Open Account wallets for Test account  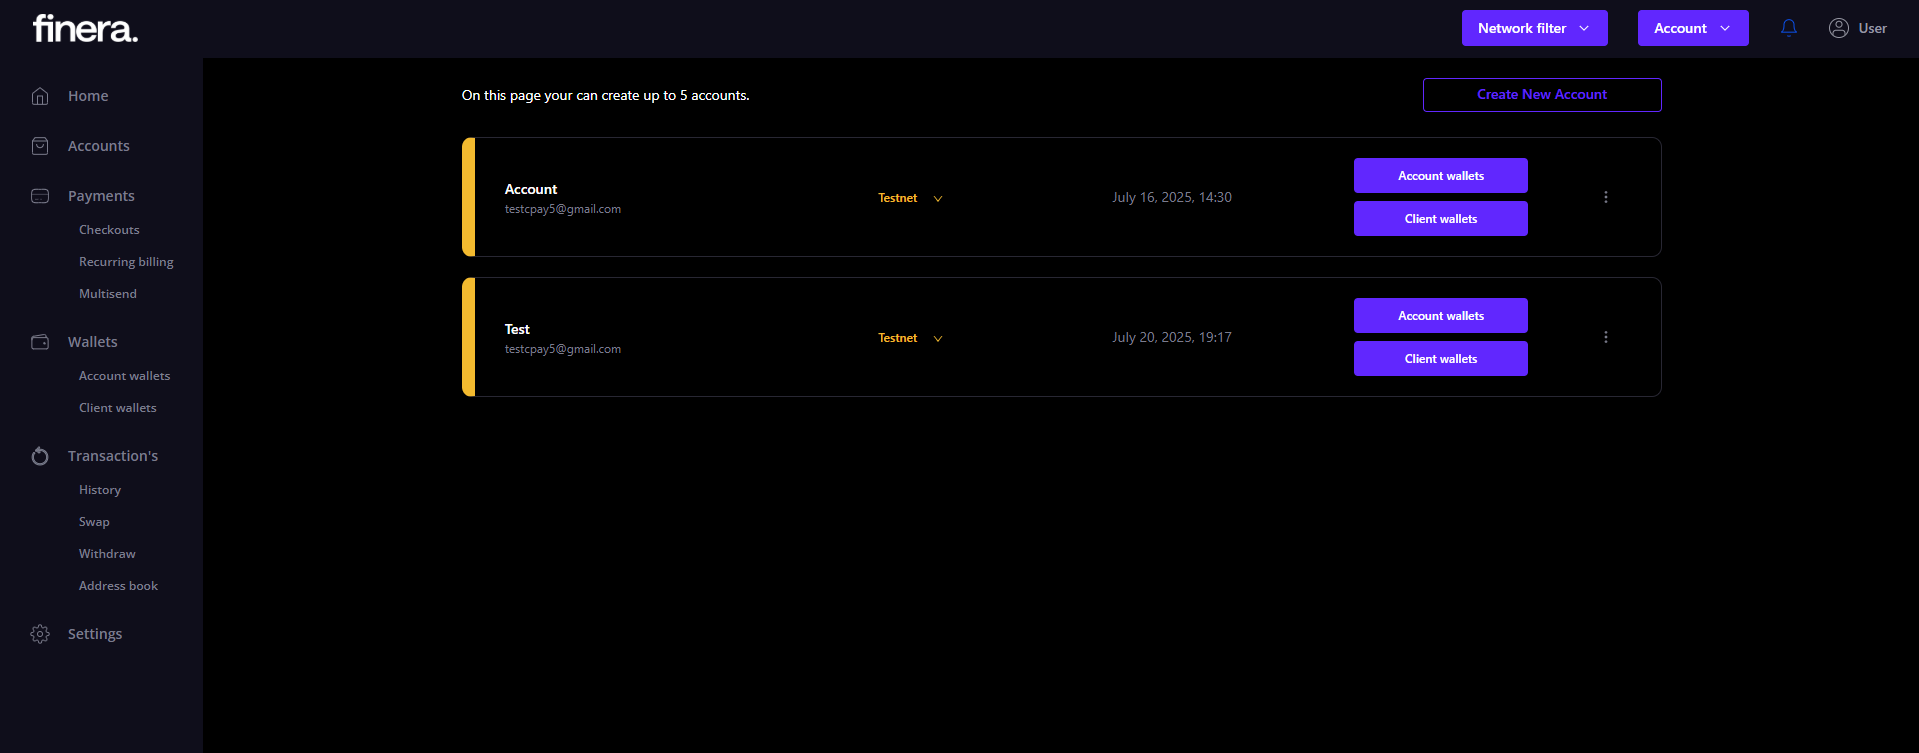click(x=1440, y=316)
